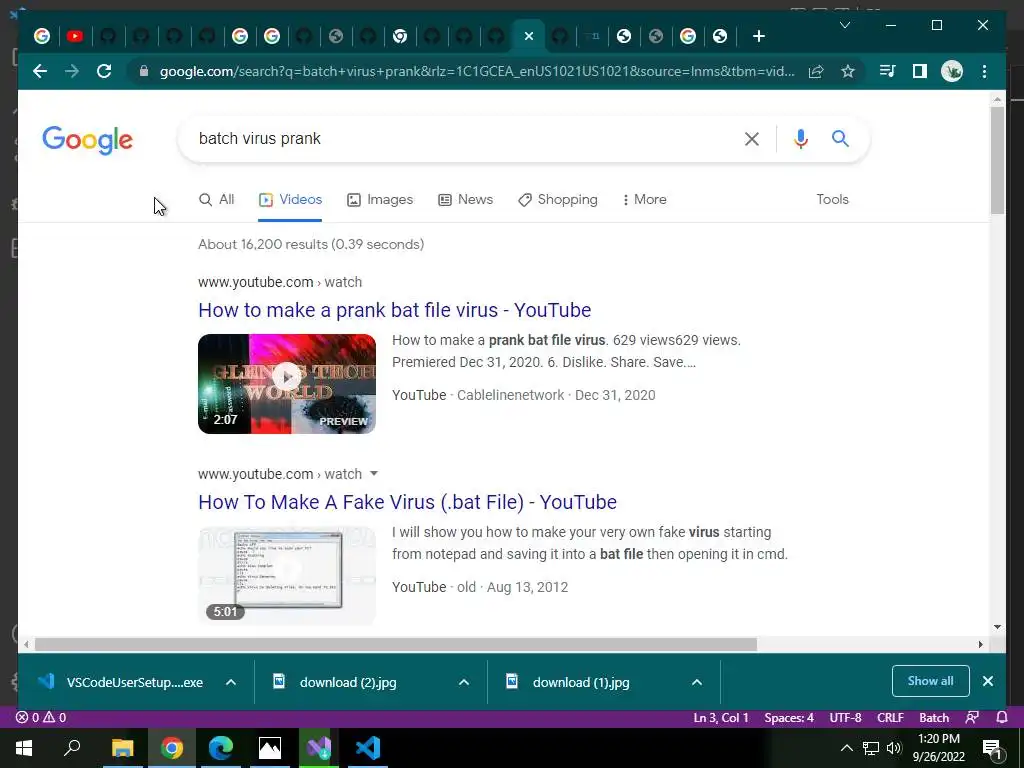Open 'How To Make A Fake Virus (.bat File)' link

coord(408,502)
